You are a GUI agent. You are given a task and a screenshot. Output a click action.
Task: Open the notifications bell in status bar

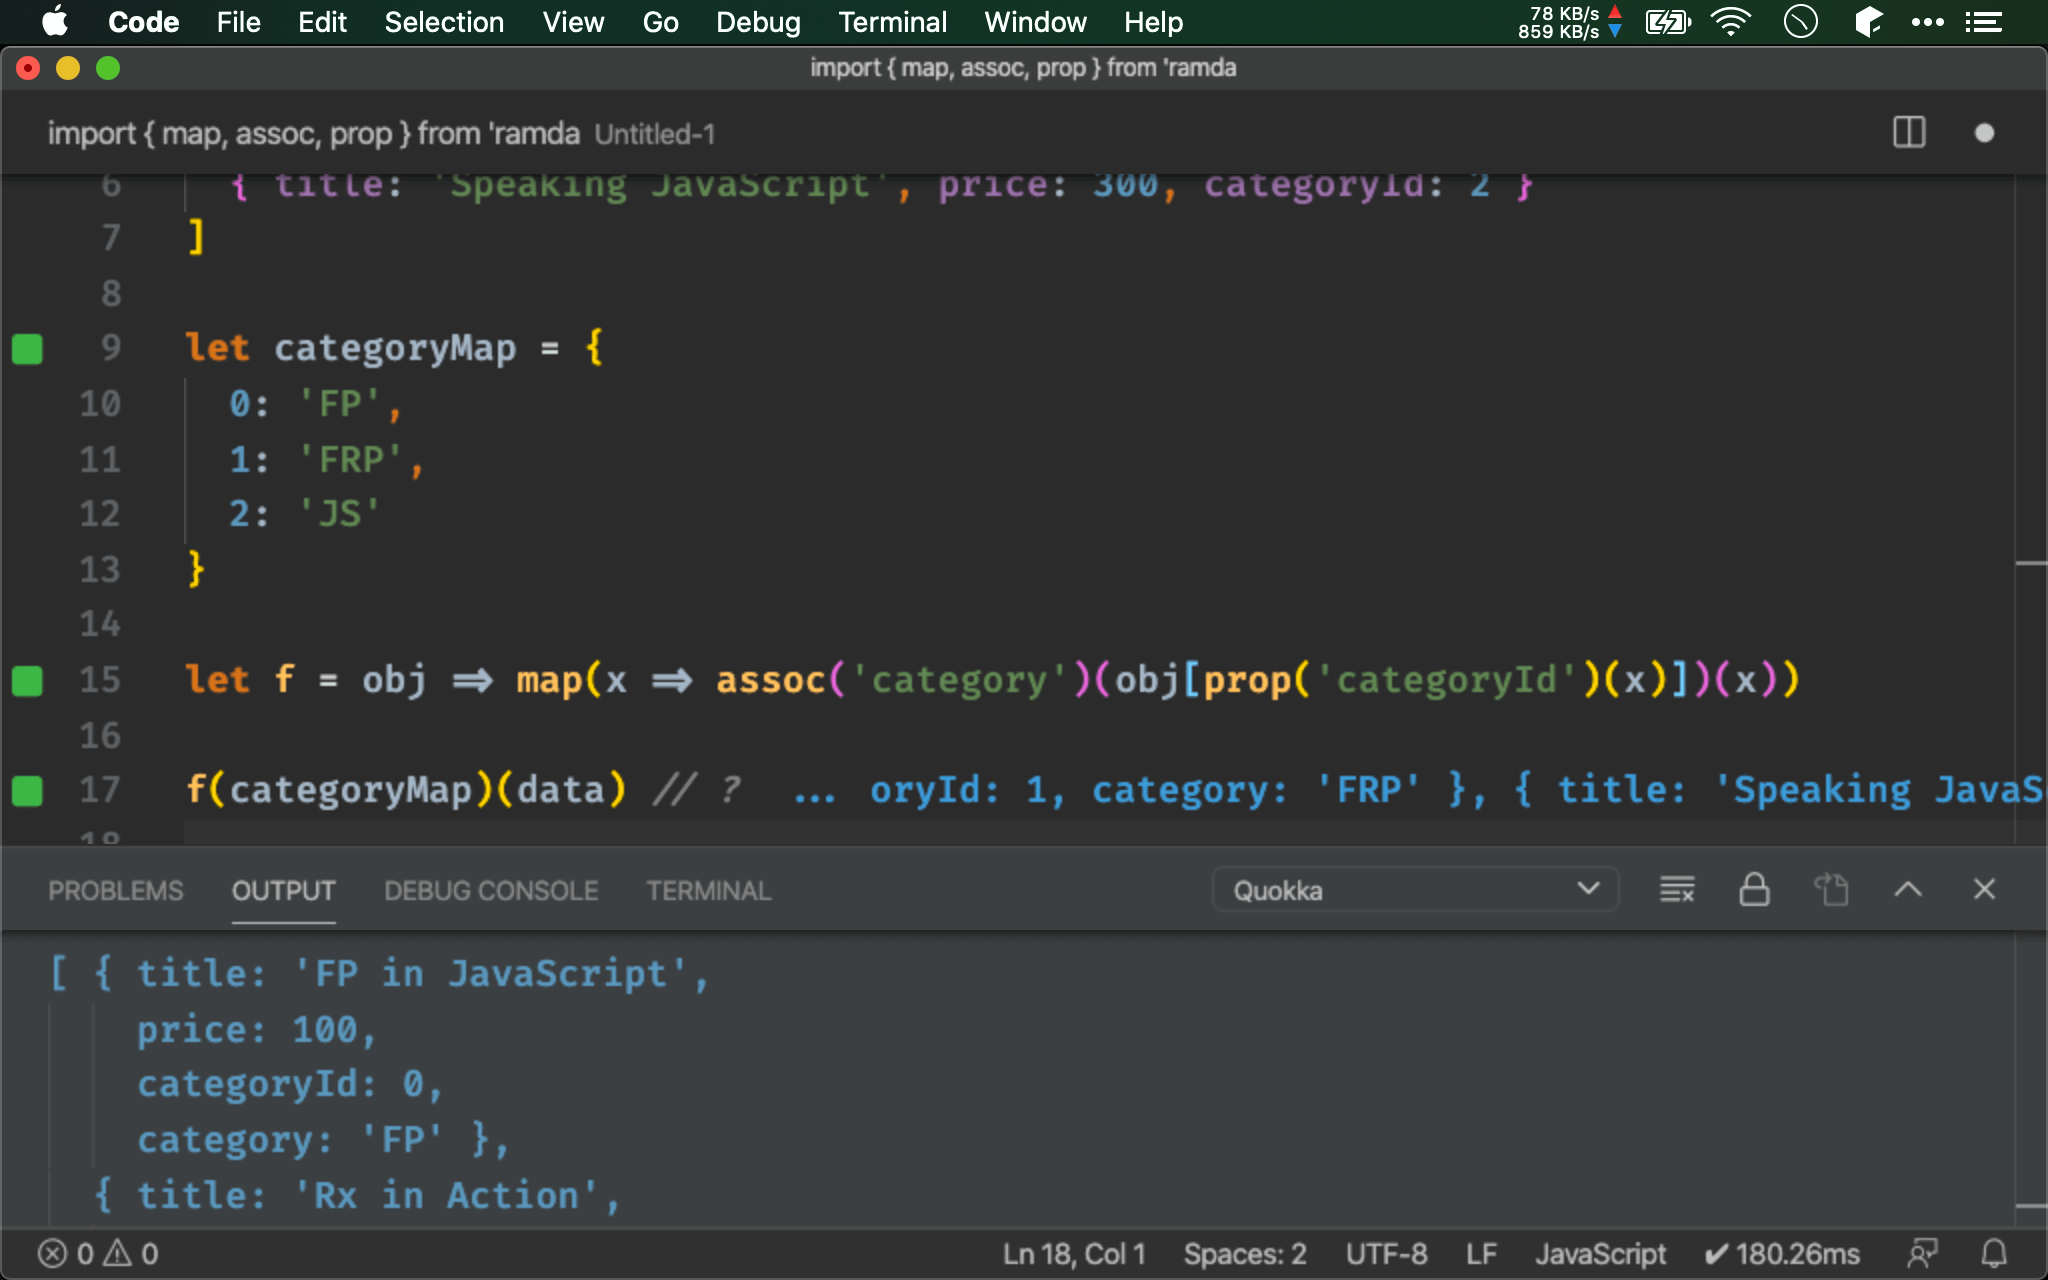1994,1253
